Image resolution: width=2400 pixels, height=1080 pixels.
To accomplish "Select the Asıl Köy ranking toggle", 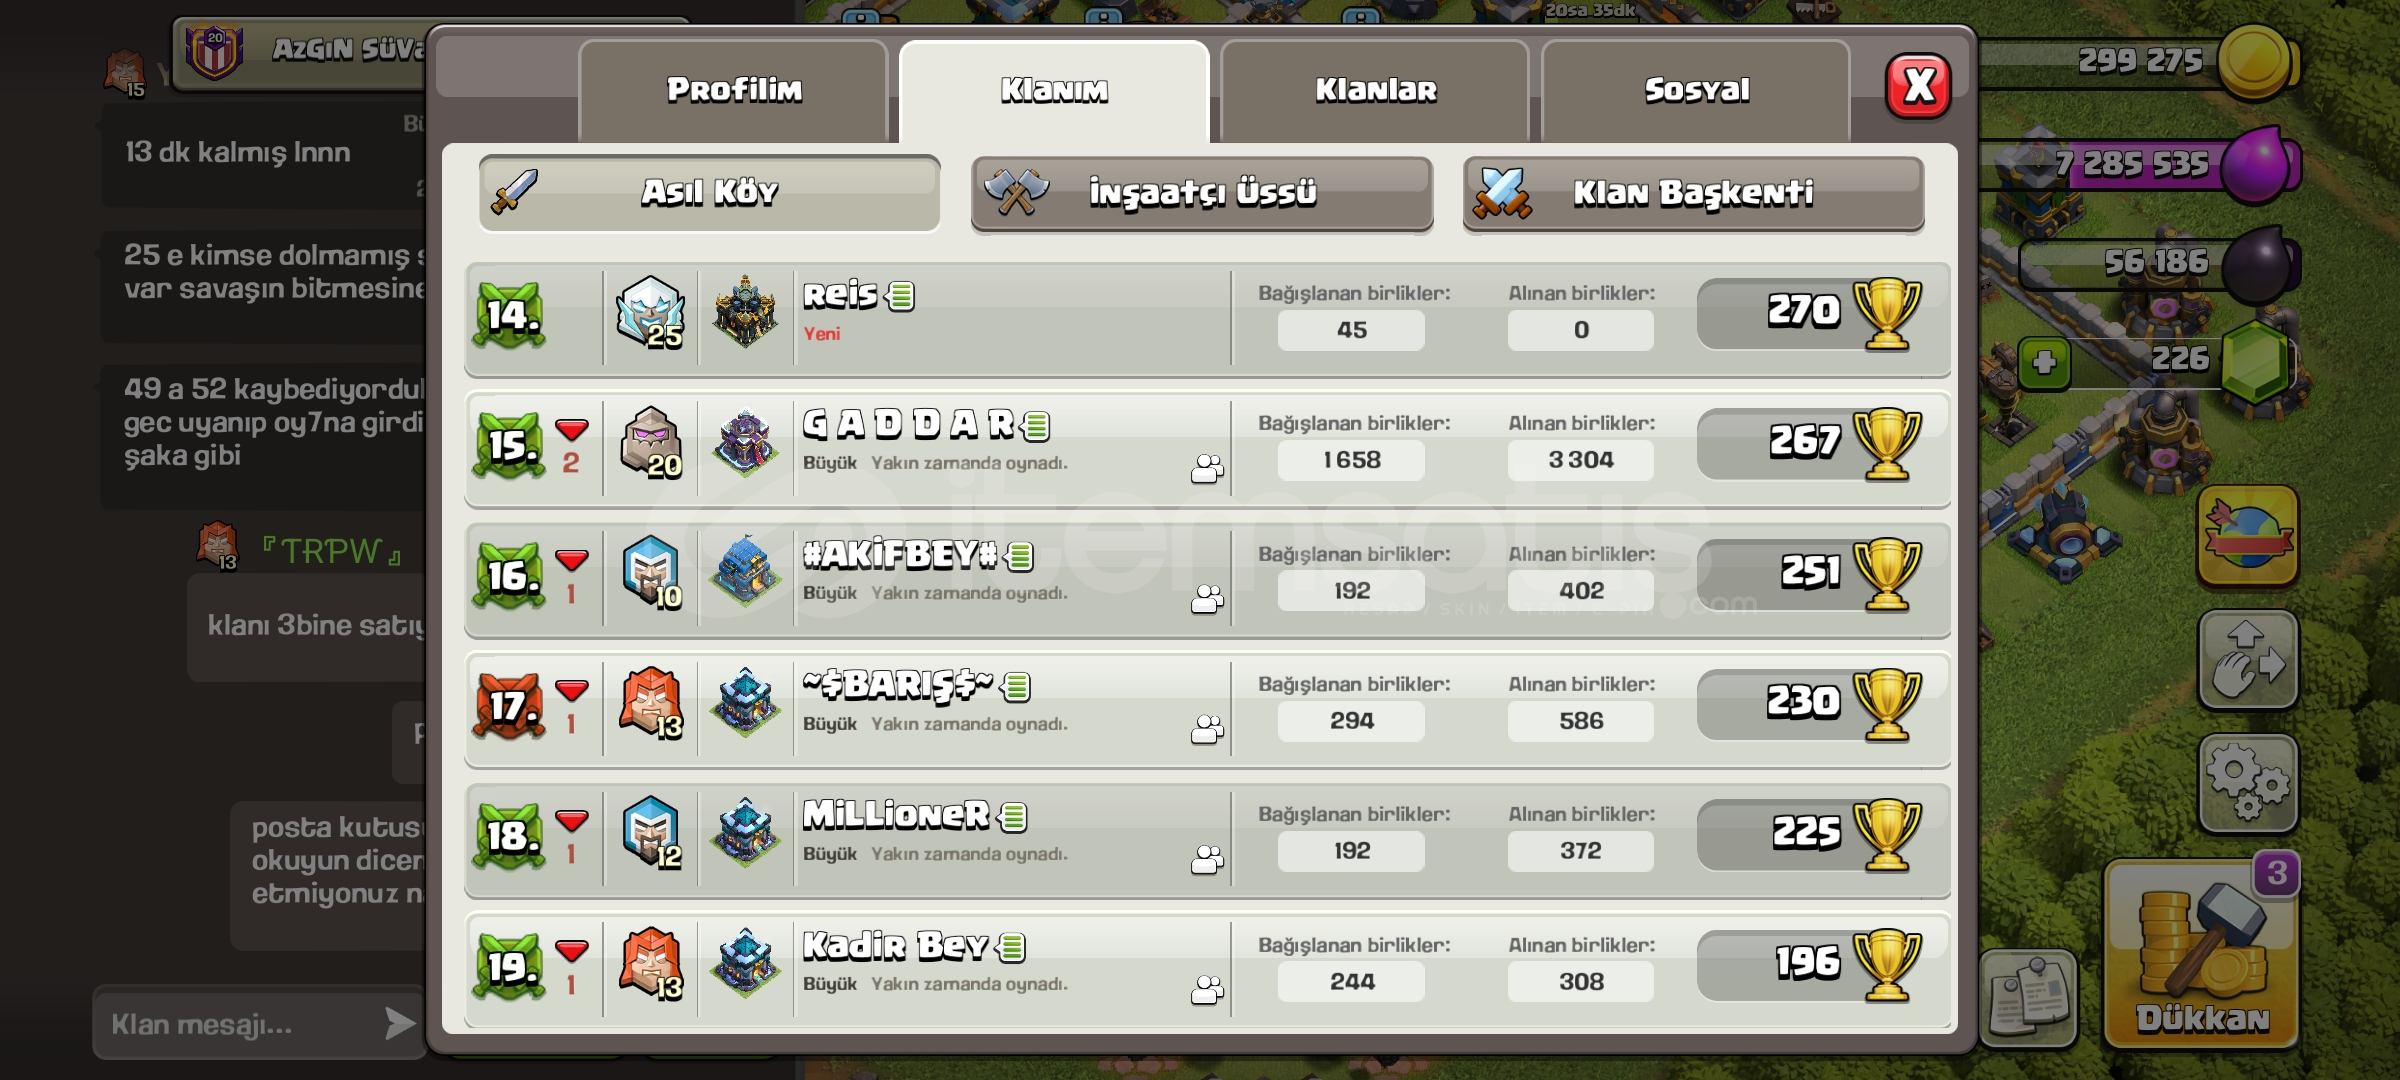I will tap(709, 192).
